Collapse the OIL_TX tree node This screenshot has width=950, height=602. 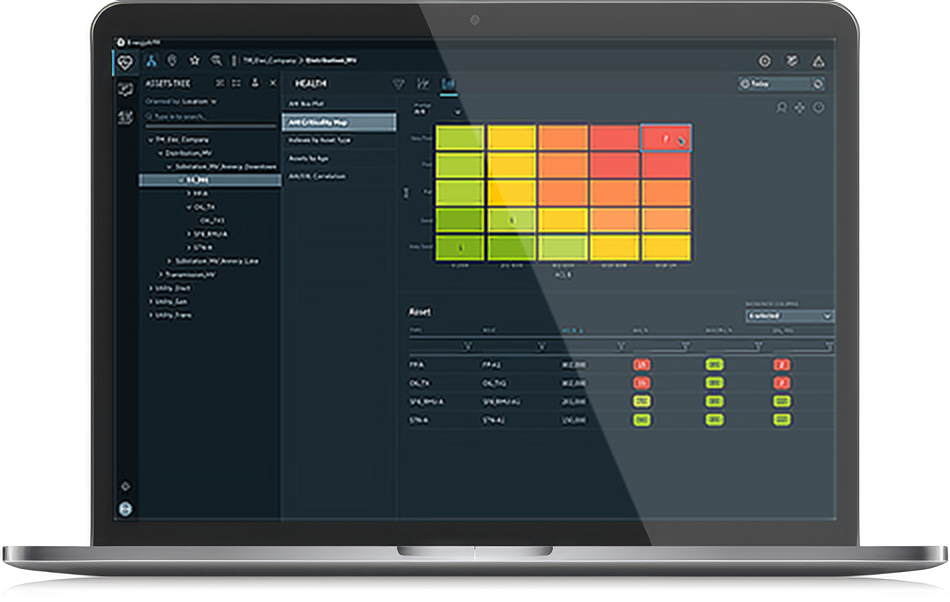click(189, 207)
